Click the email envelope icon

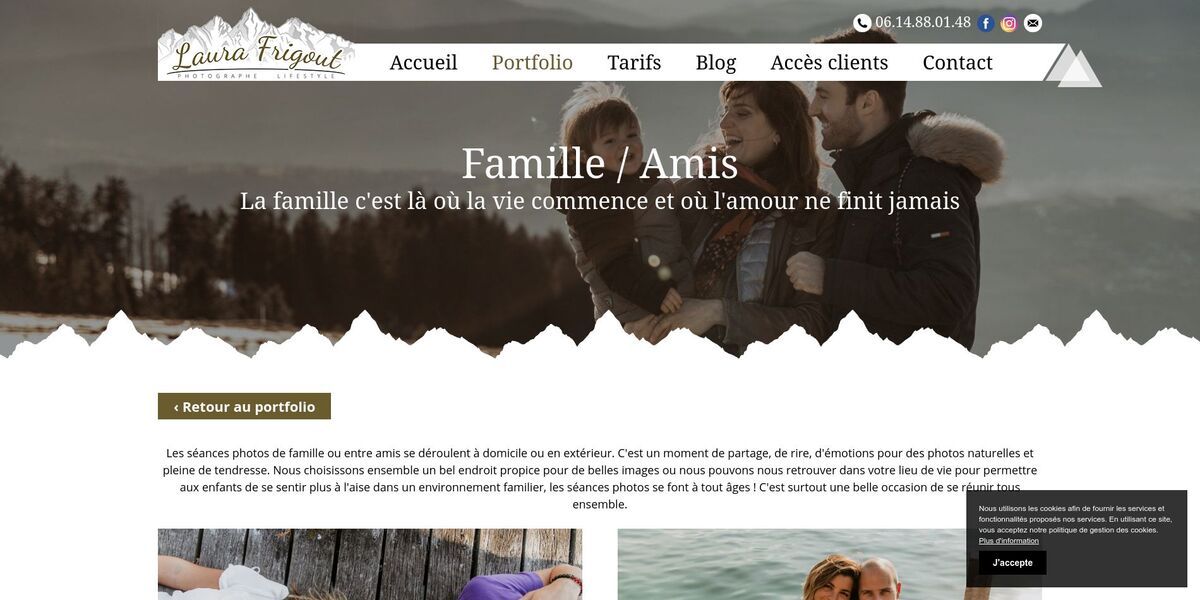click(x=1033, y=23)
